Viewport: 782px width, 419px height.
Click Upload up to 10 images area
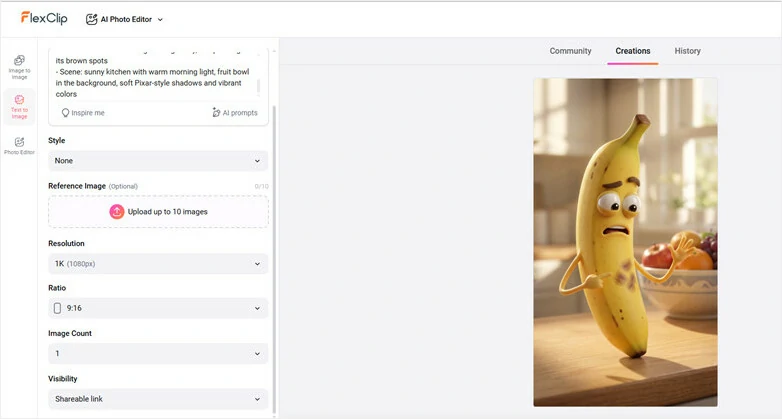click(158, 212)
